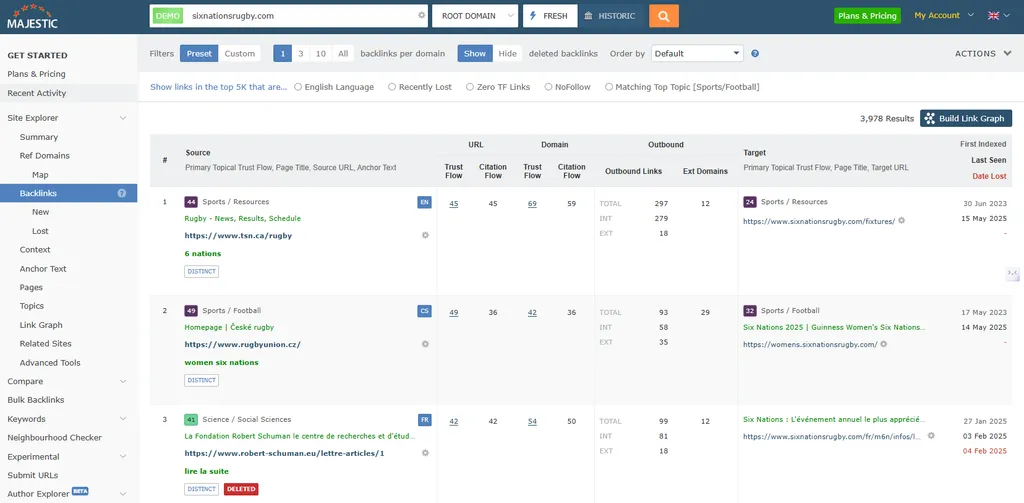Click the 'lire la suite' anchor text
Image resolution: width=1024 pixels, height=503 pixels.
(207, 471)
